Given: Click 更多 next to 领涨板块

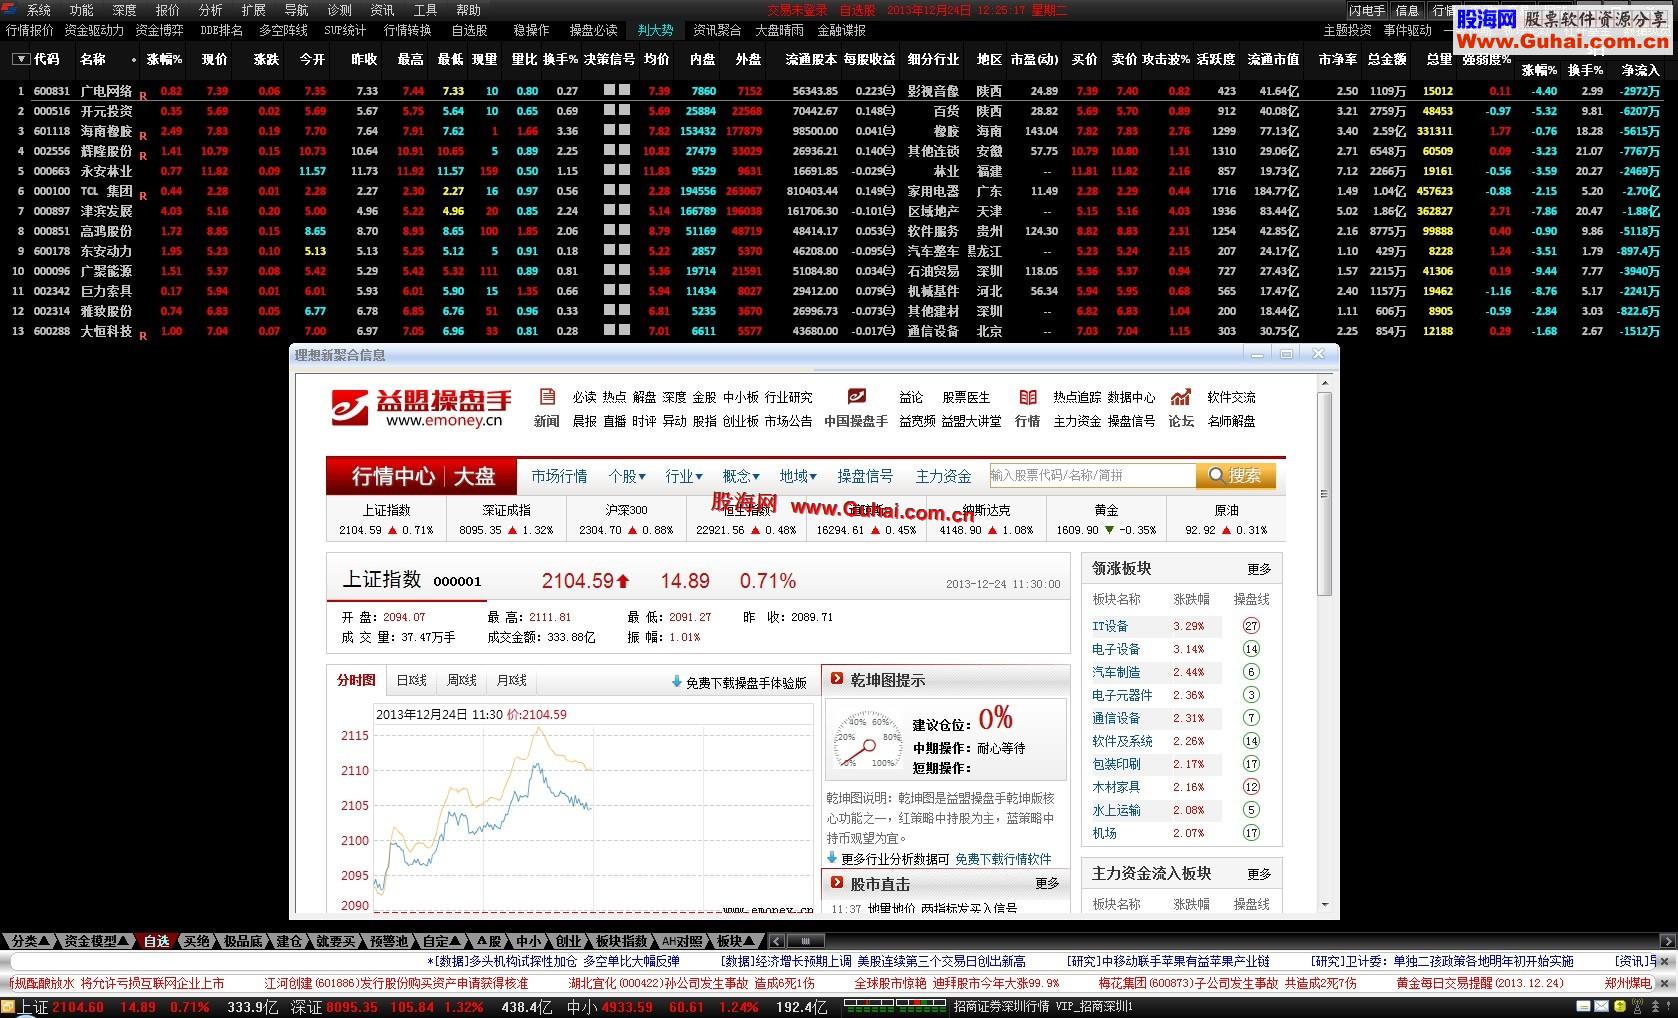Looking at the screenshot, I should pos(1259,569).
